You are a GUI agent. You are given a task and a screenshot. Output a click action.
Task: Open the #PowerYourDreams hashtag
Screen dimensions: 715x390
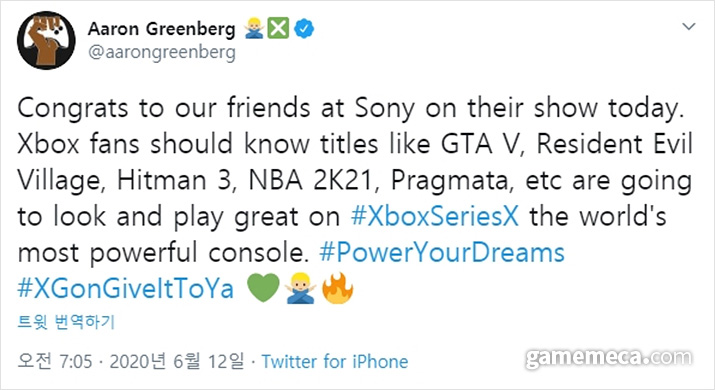442,252
